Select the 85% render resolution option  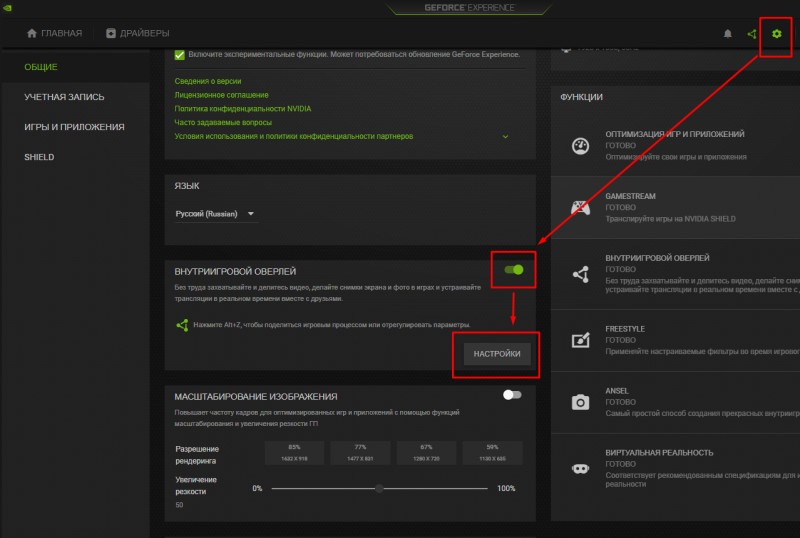coord(294,453)
